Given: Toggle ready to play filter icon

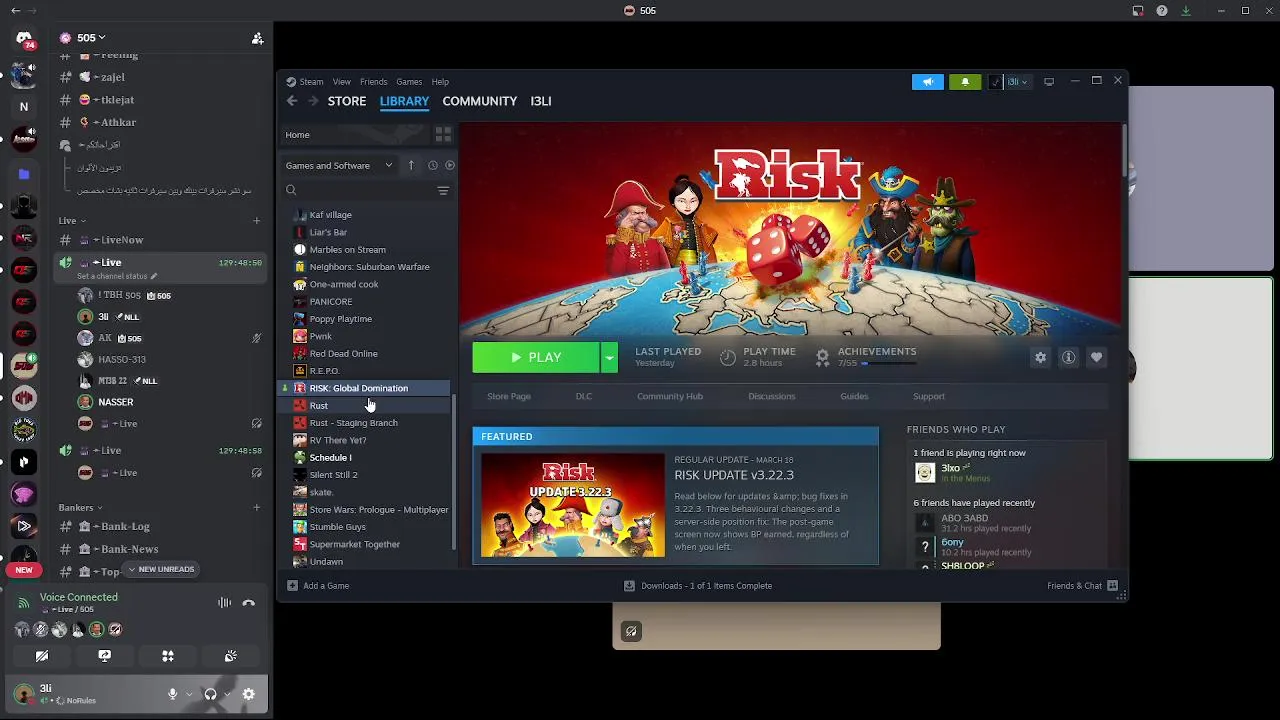Looking at the screenshot, I should click(x=450, y=165).
